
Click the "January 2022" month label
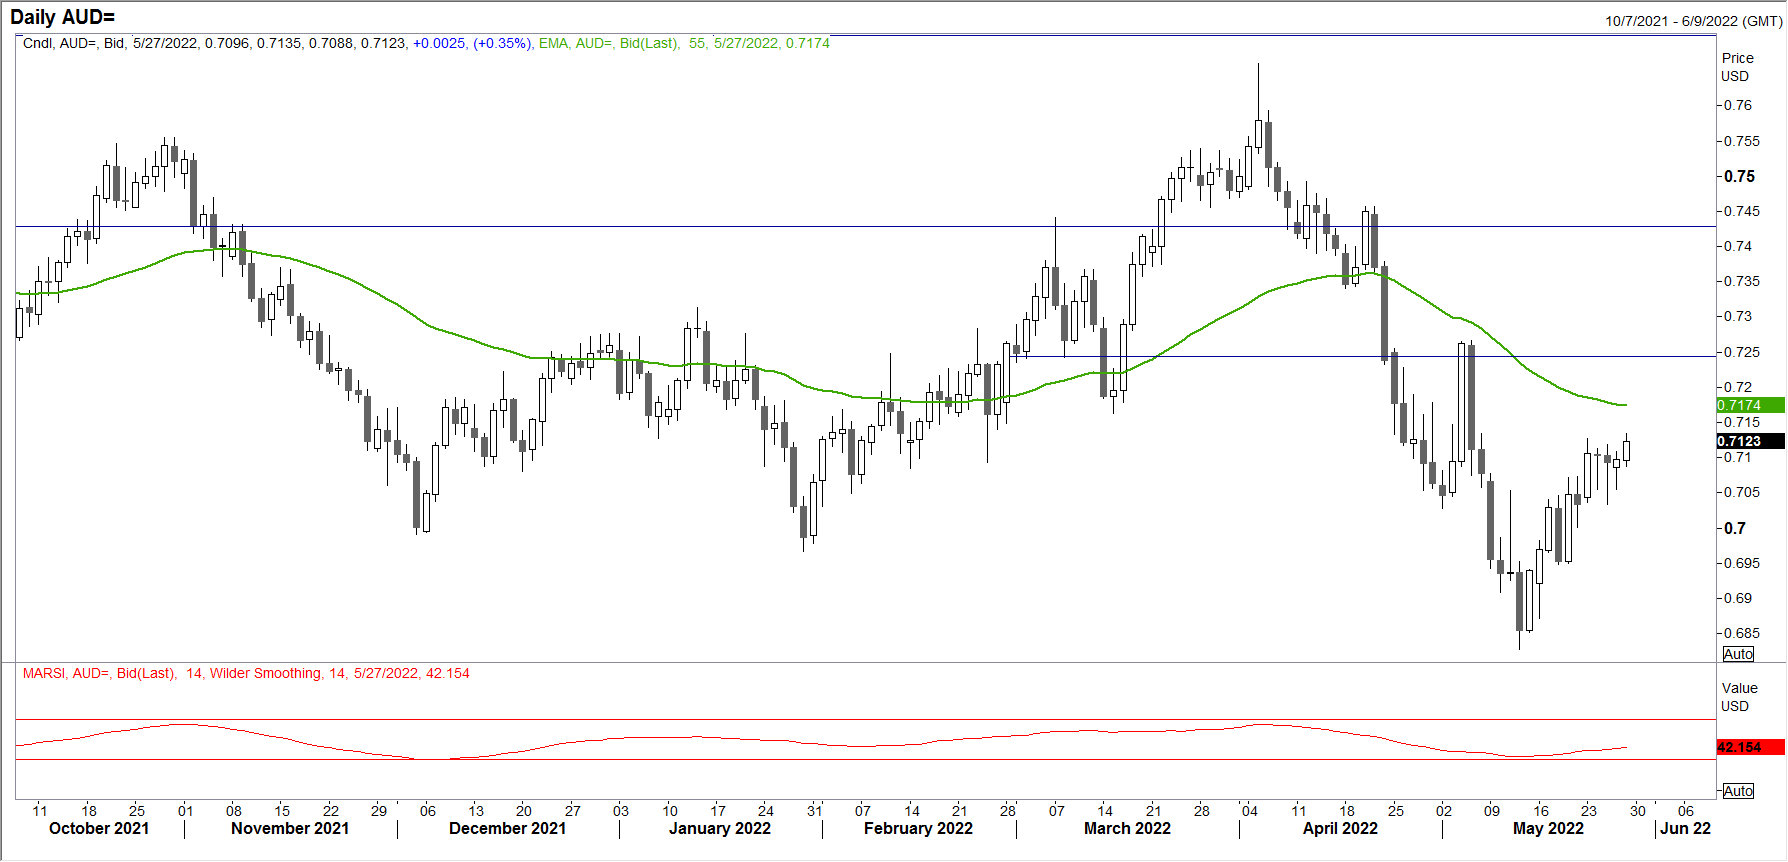tap(720, 828)
